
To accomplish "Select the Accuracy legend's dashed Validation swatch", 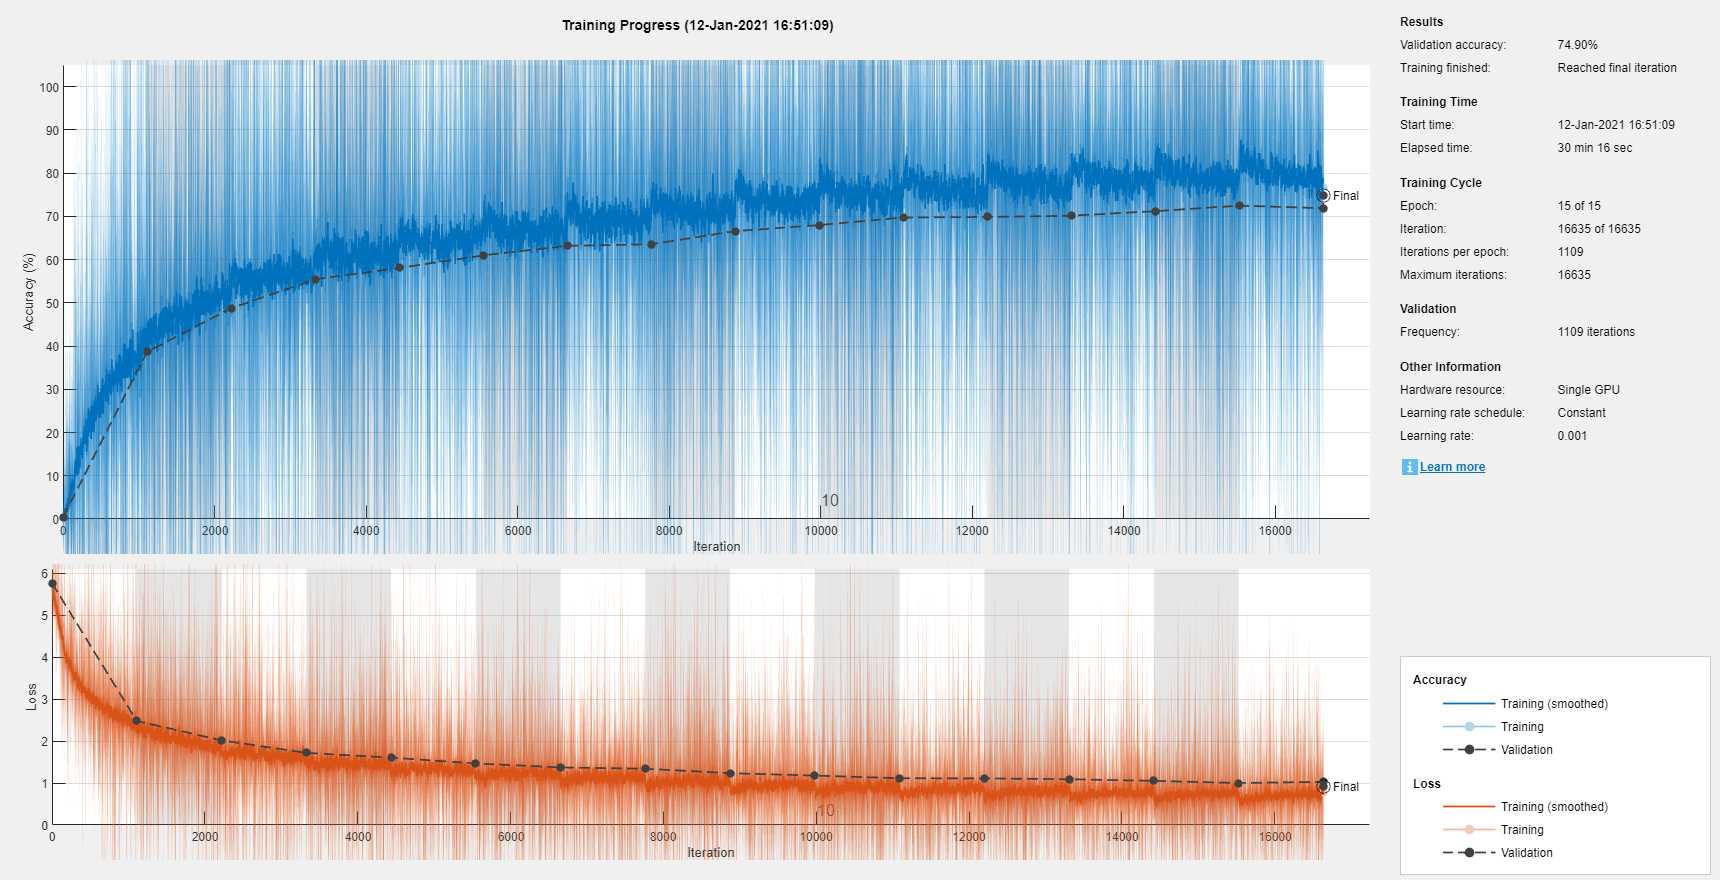I will point(1469,750).
